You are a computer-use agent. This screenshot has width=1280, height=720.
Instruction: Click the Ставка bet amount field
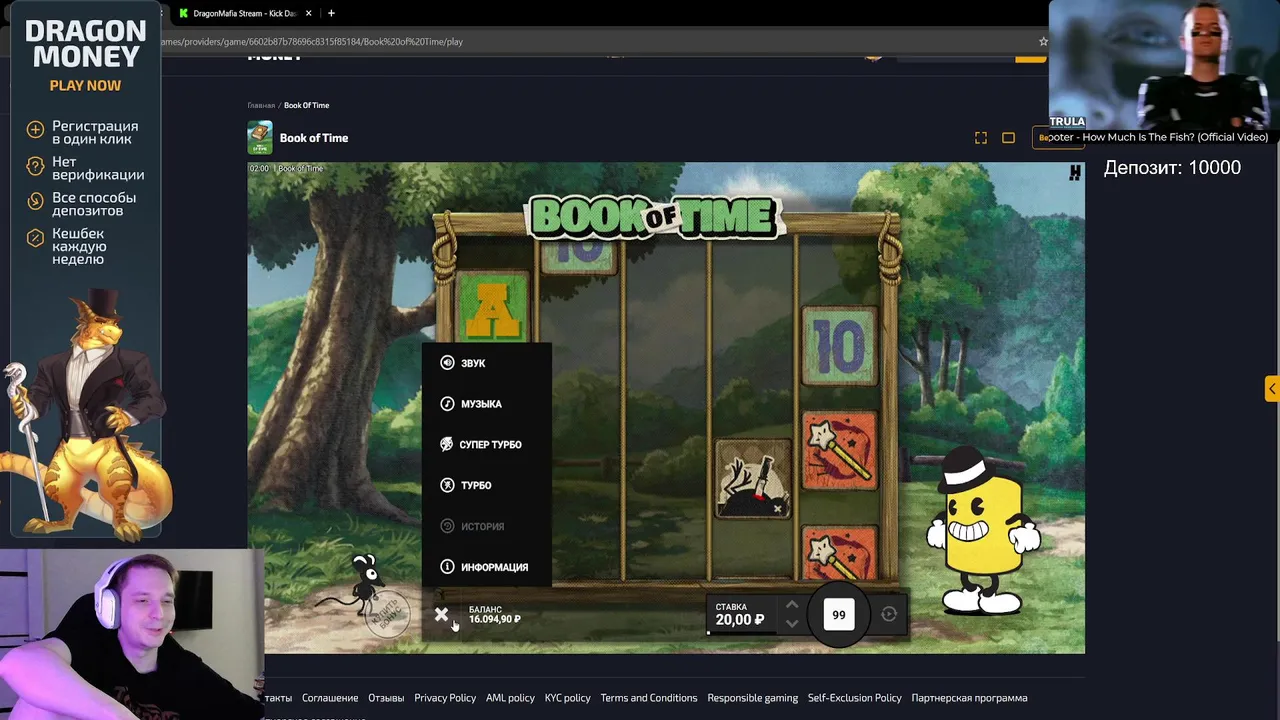[x=740, y=615]
